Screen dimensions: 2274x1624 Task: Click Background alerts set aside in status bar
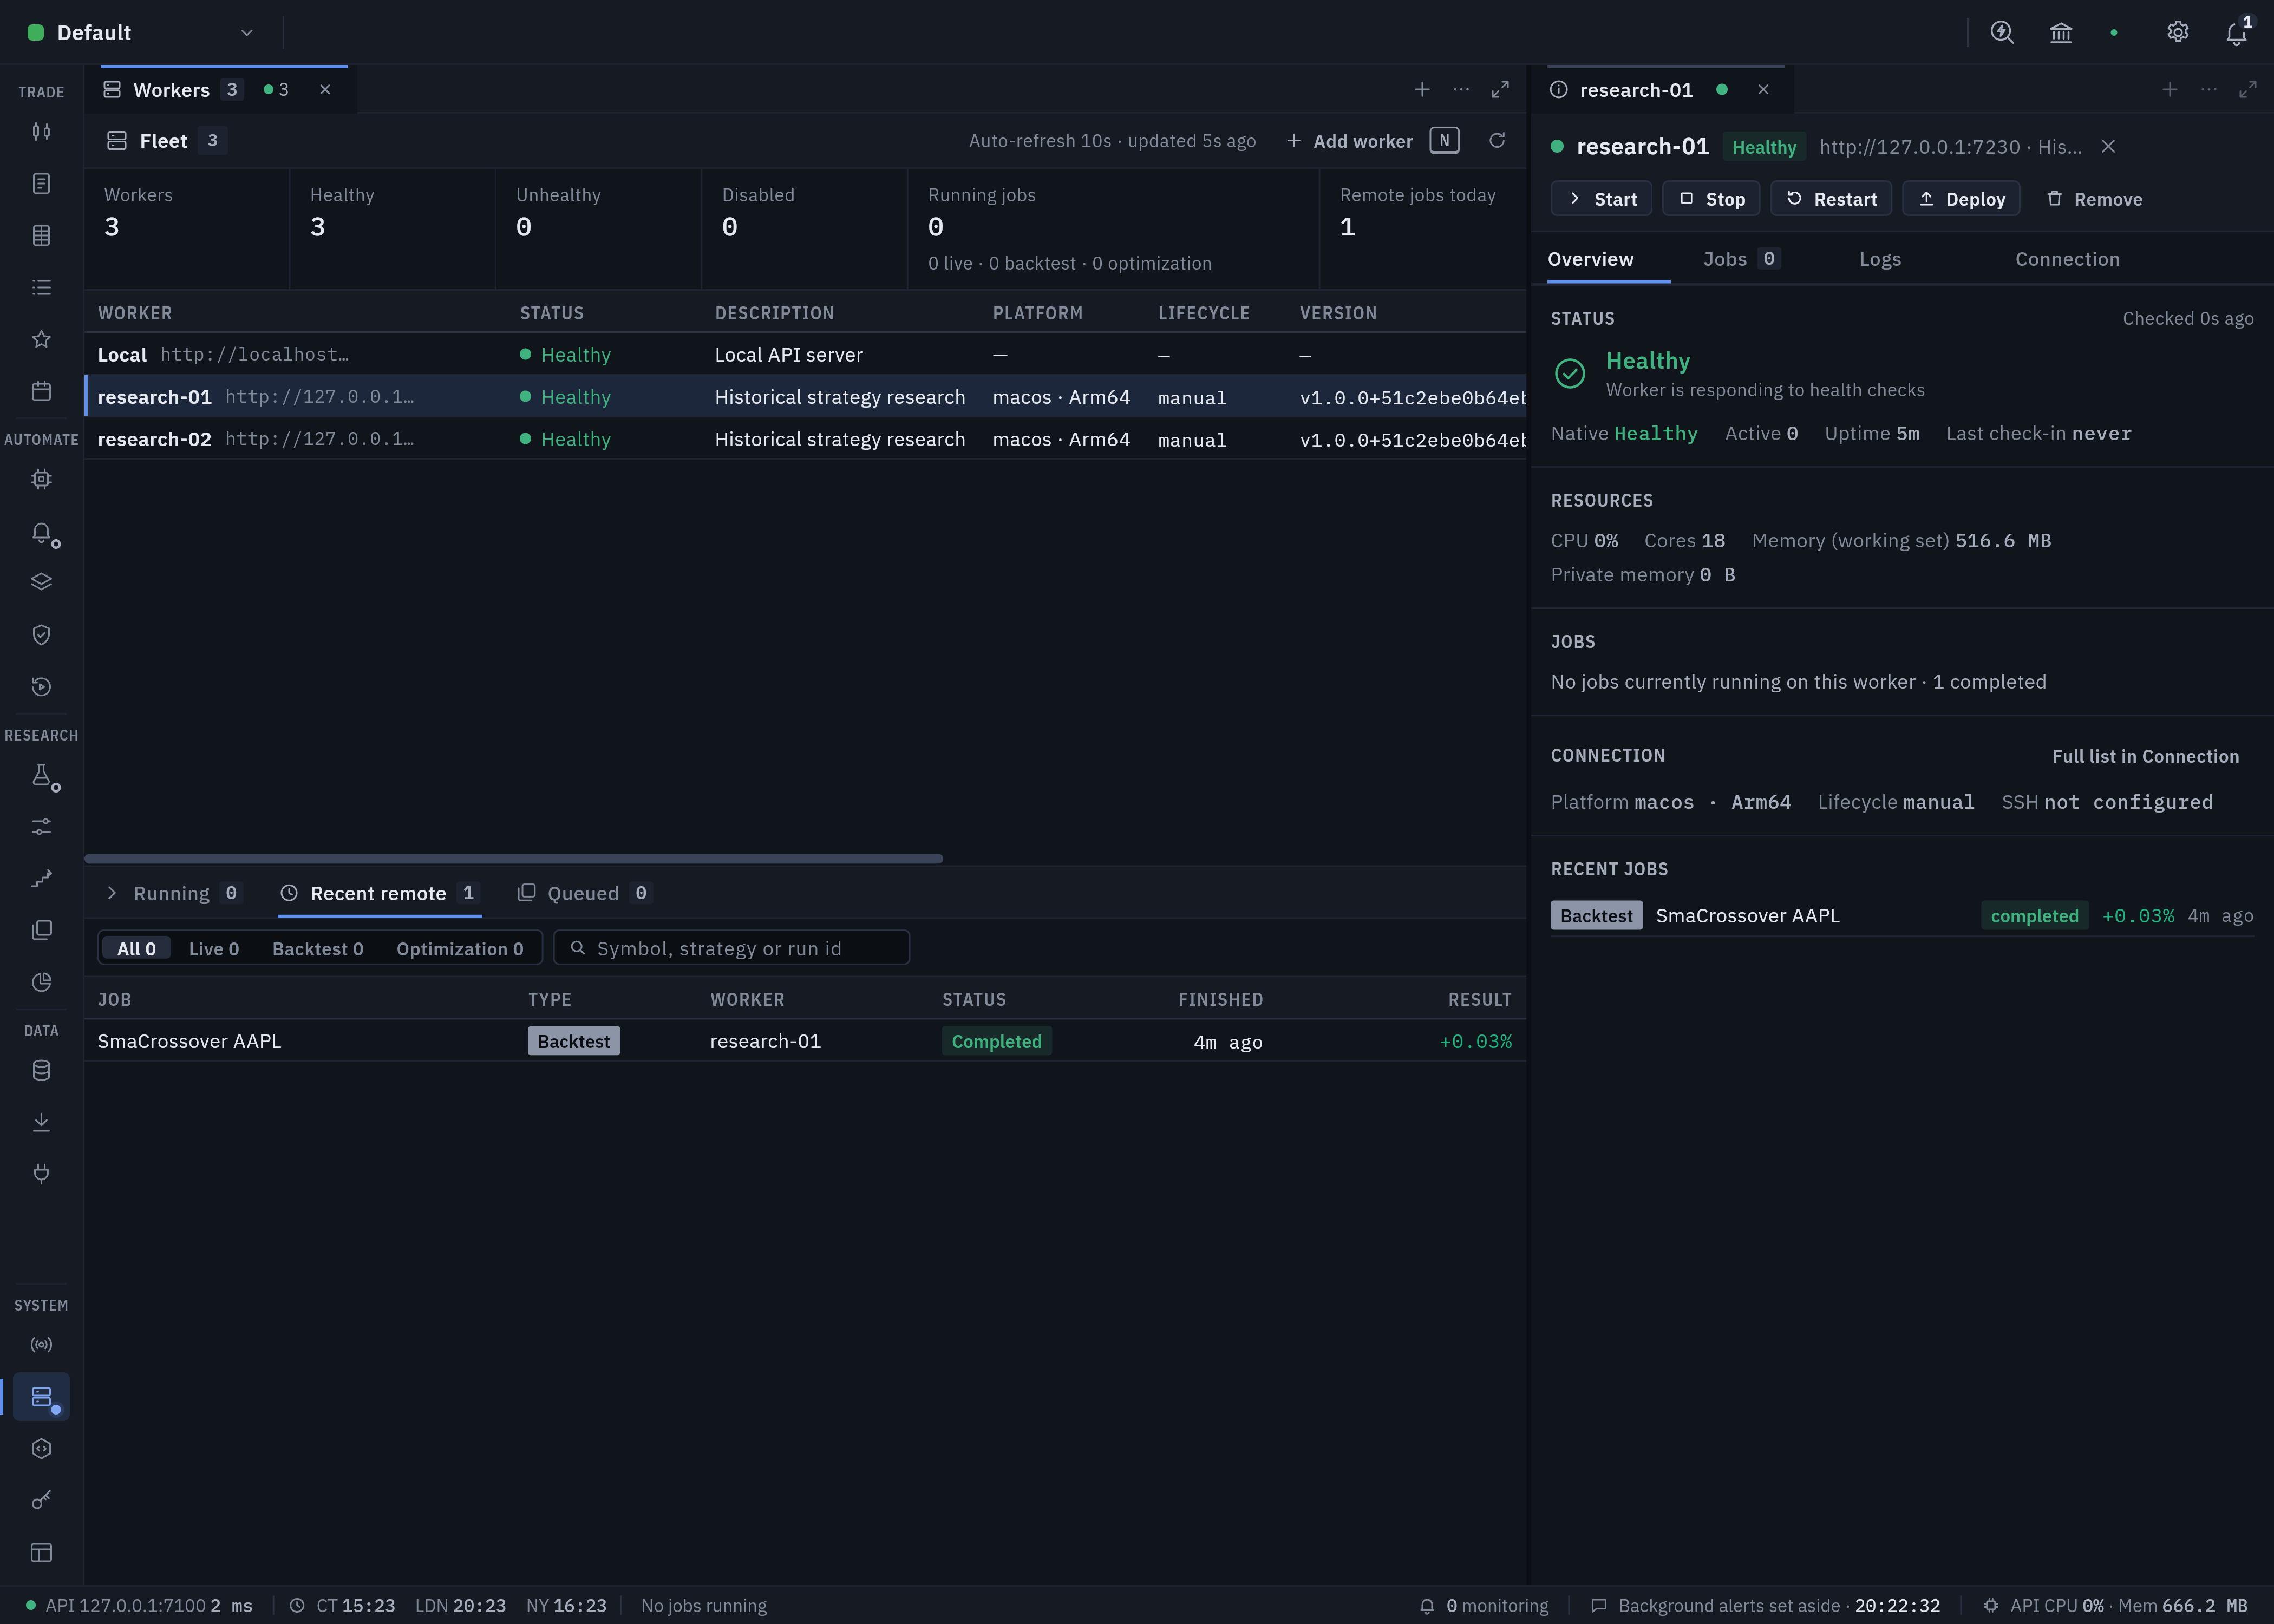click(1766, 1606)
